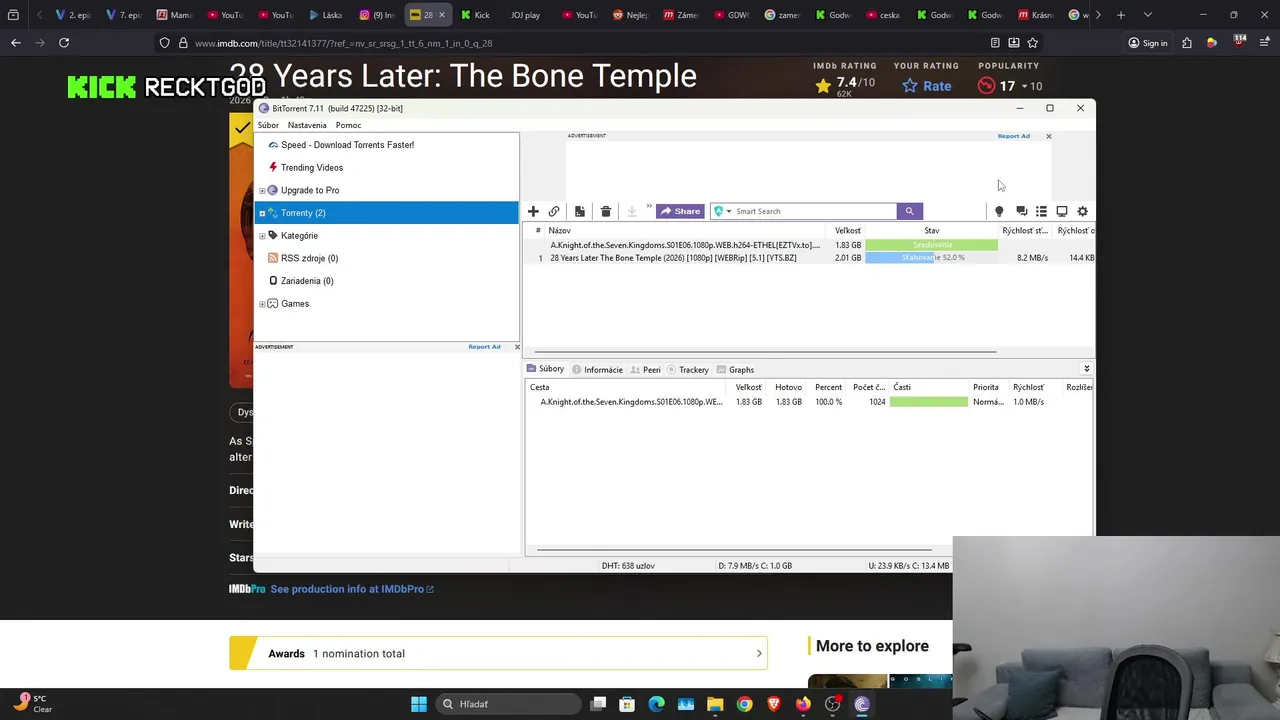Click the IMDb Rate star button
The image size is (1280, 720).
pyautogui.click(x=927, y=86)
